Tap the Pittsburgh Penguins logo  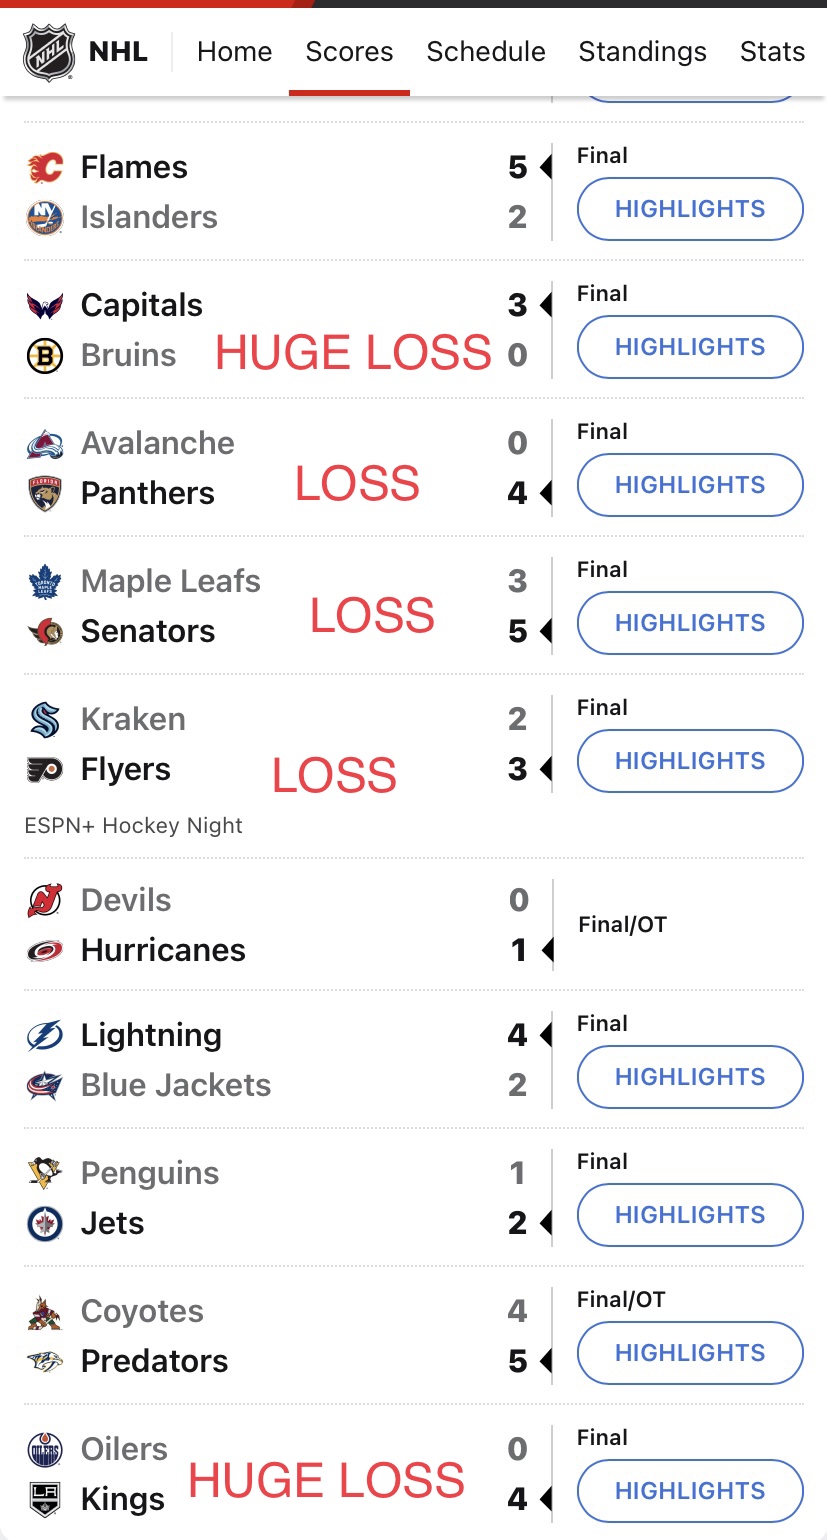pyautogui.click(x=45, y=1173)
